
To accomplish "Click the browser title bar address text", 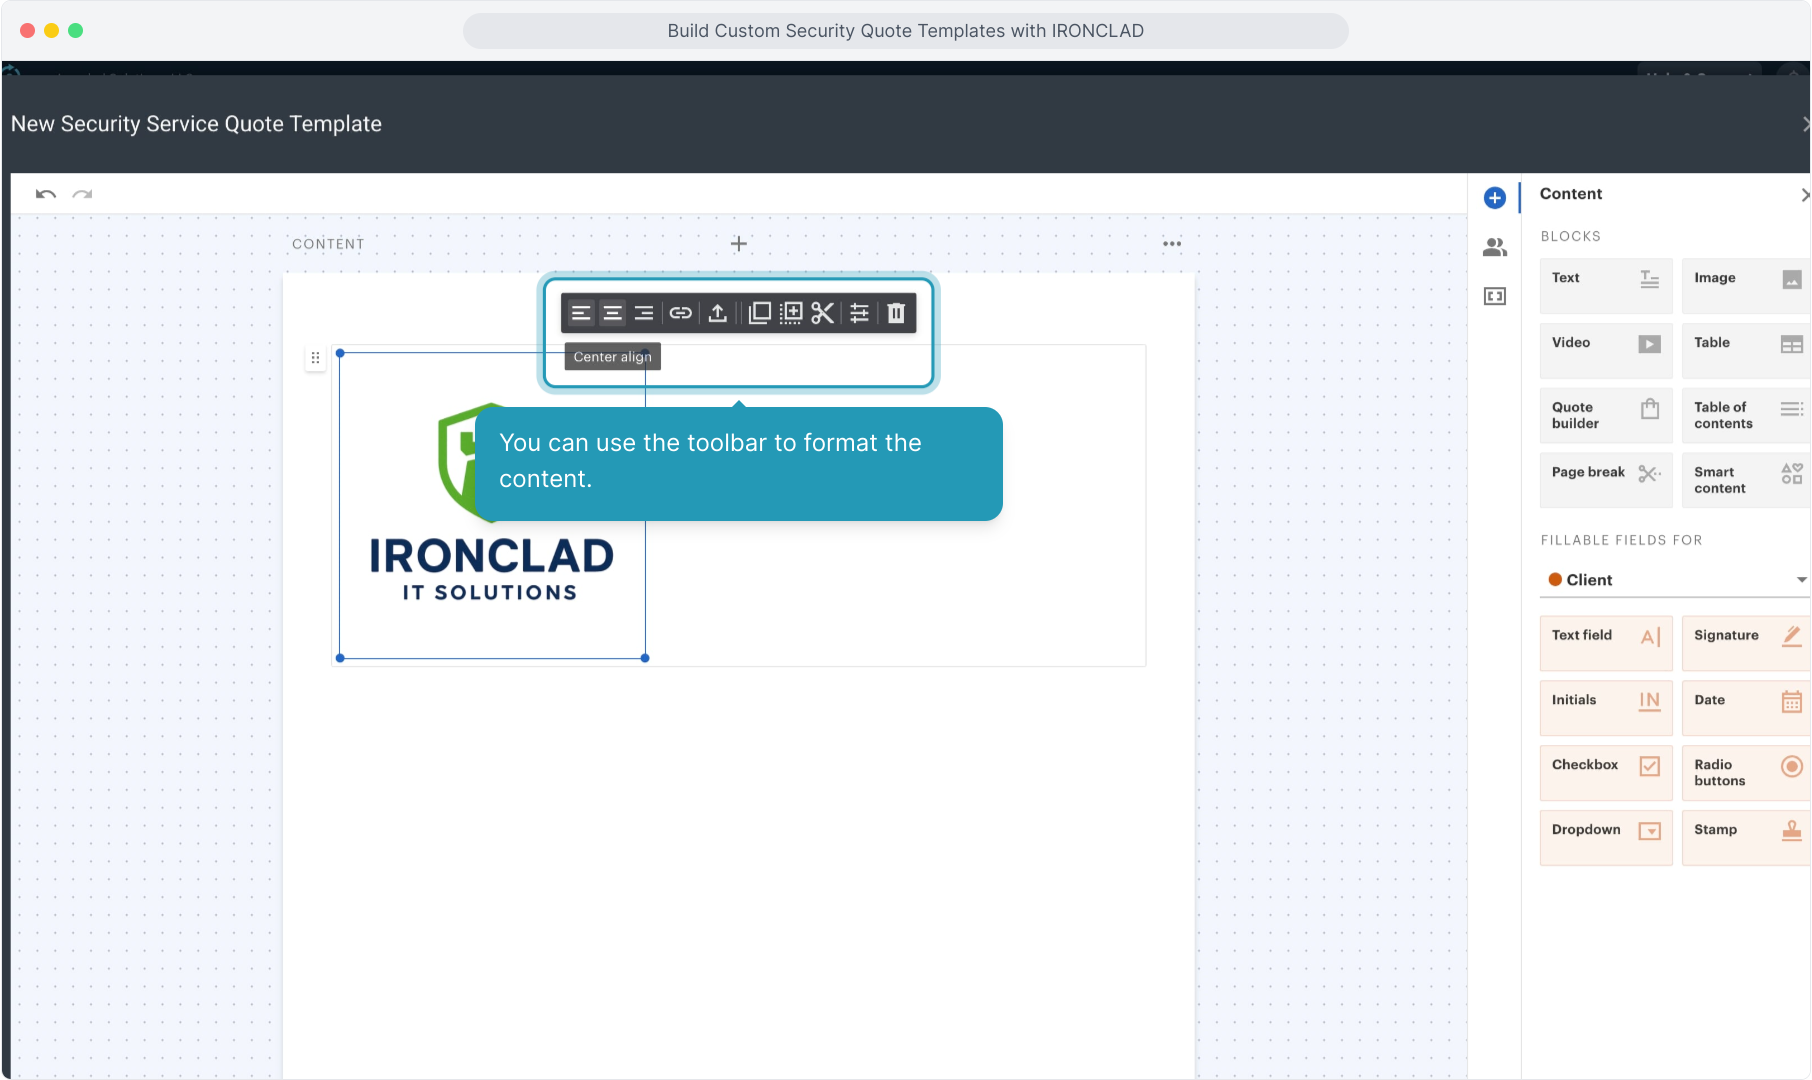I will coord(905,31).
